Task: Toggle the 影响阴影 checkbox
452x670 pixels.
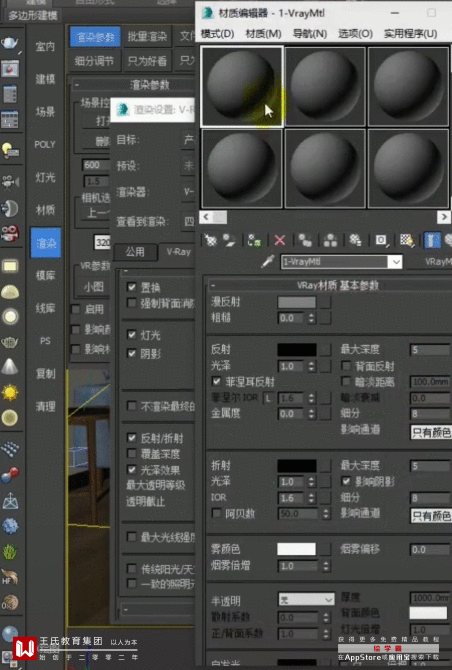Action: 346,481
